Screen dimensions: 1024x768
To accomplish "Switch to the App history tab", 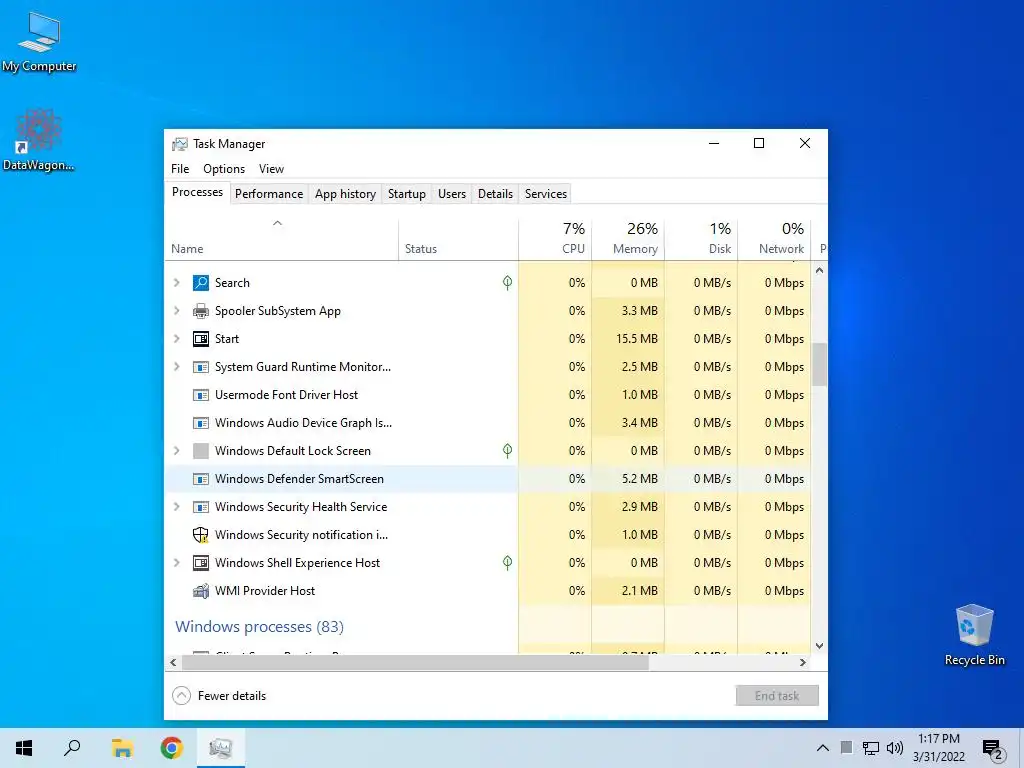I will tap(345, 194).
